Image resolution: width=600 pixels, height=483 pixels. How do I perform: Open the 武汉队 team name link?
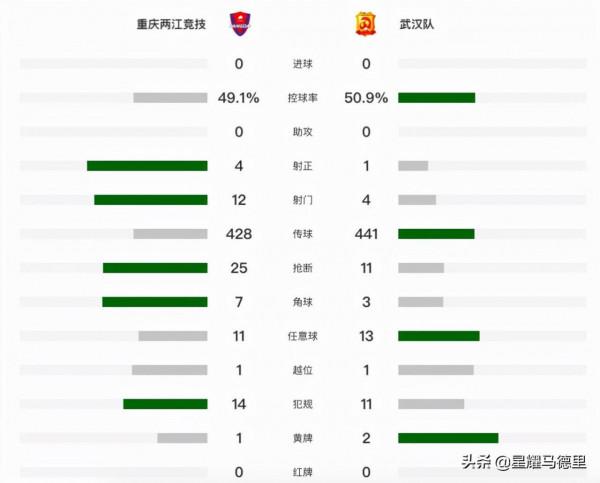click(418, 24)
